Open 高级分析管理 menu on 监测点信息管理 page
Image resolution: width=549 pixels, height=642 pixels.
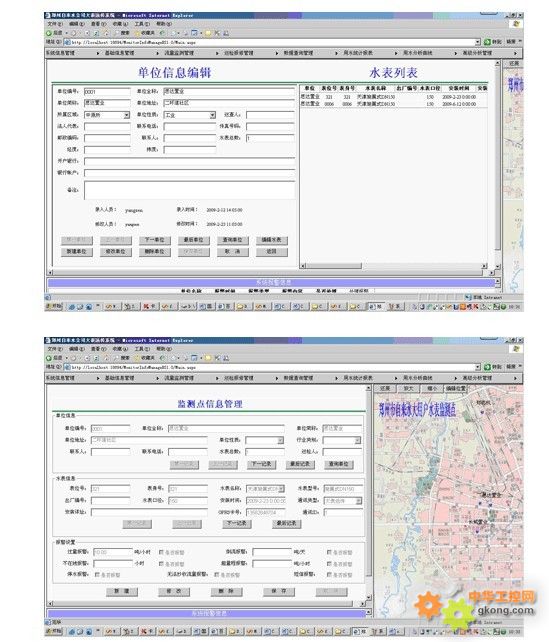click(477, 378)
